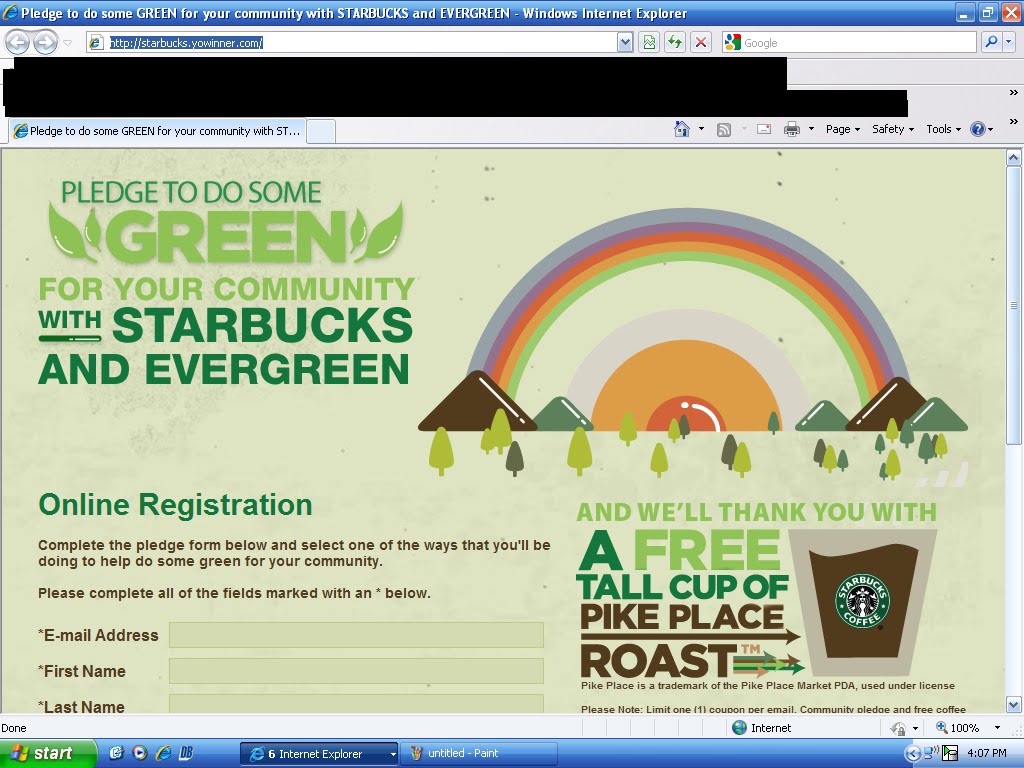This screenshot has height=768, width=1024.
Task: Click the browser Back arrow button
Action: coord(18,42)
